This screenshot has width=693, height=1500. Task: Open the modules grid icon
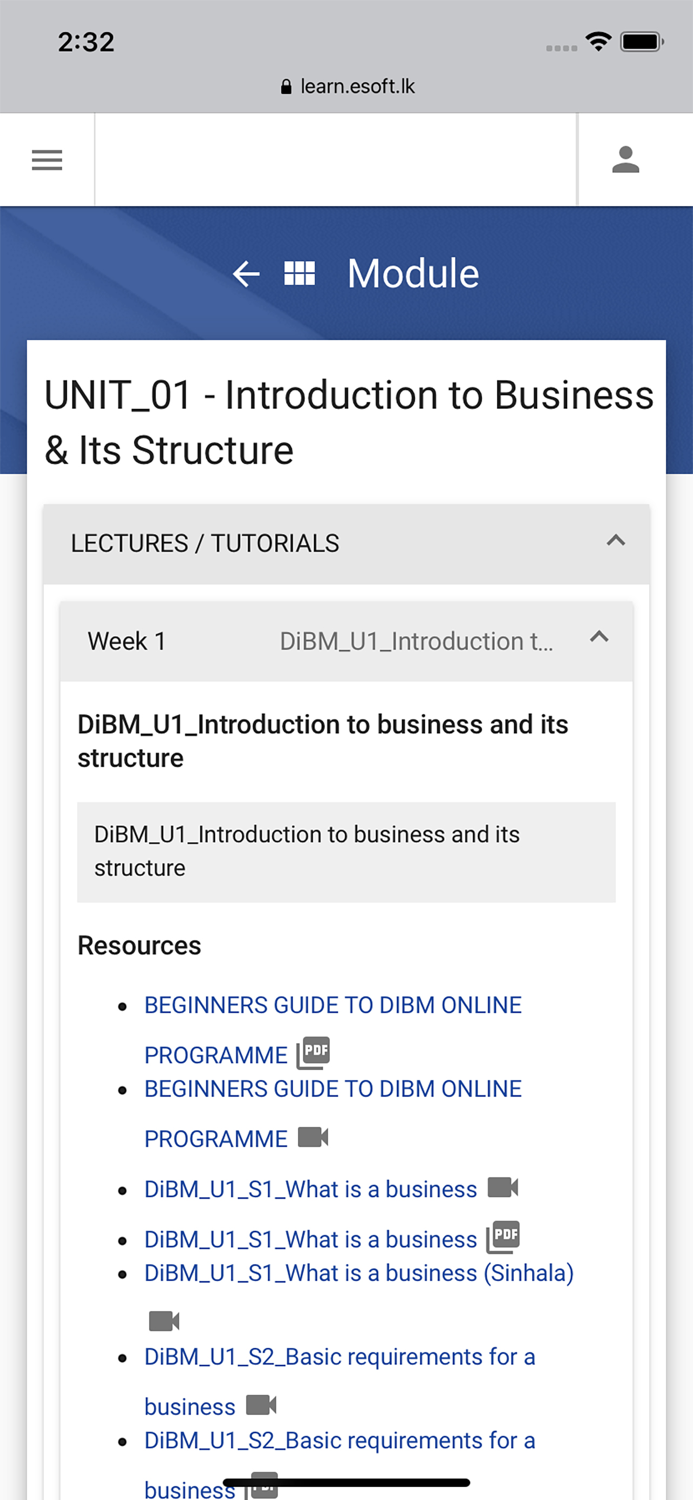pyautogui.click(x=300, y=274)
